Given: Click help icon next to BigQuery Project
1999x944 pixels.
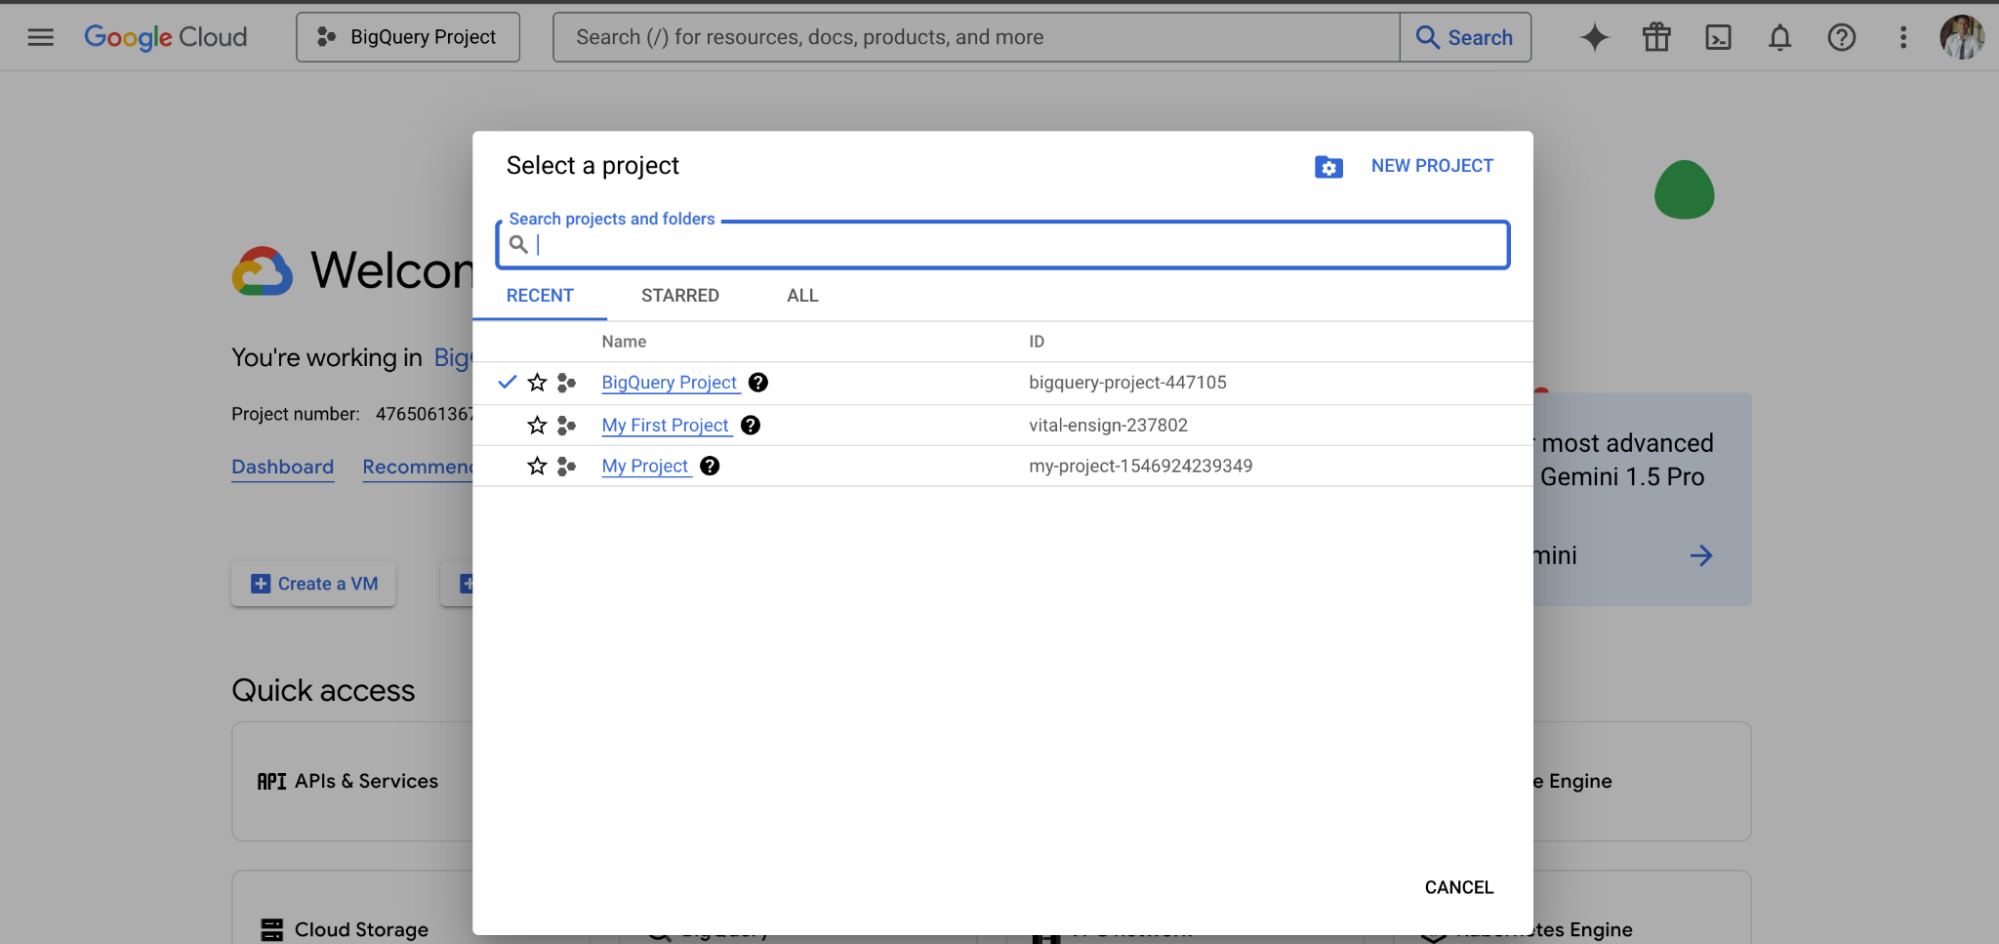Looking at the screenshot, I should pyautogui.click(x=758, y=383).
